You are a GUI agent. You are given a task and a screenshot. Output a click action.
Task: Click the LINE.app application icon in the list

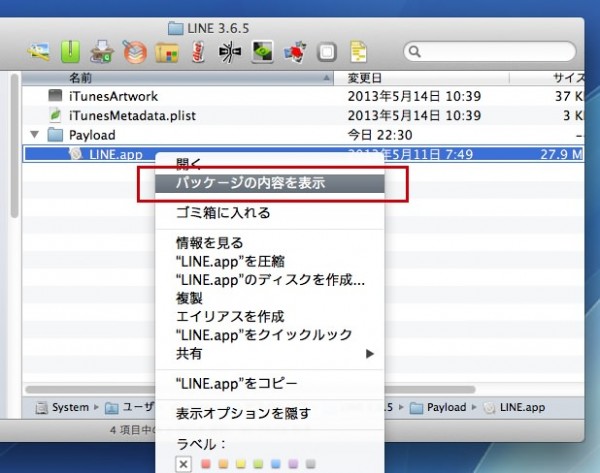(76, 154)
